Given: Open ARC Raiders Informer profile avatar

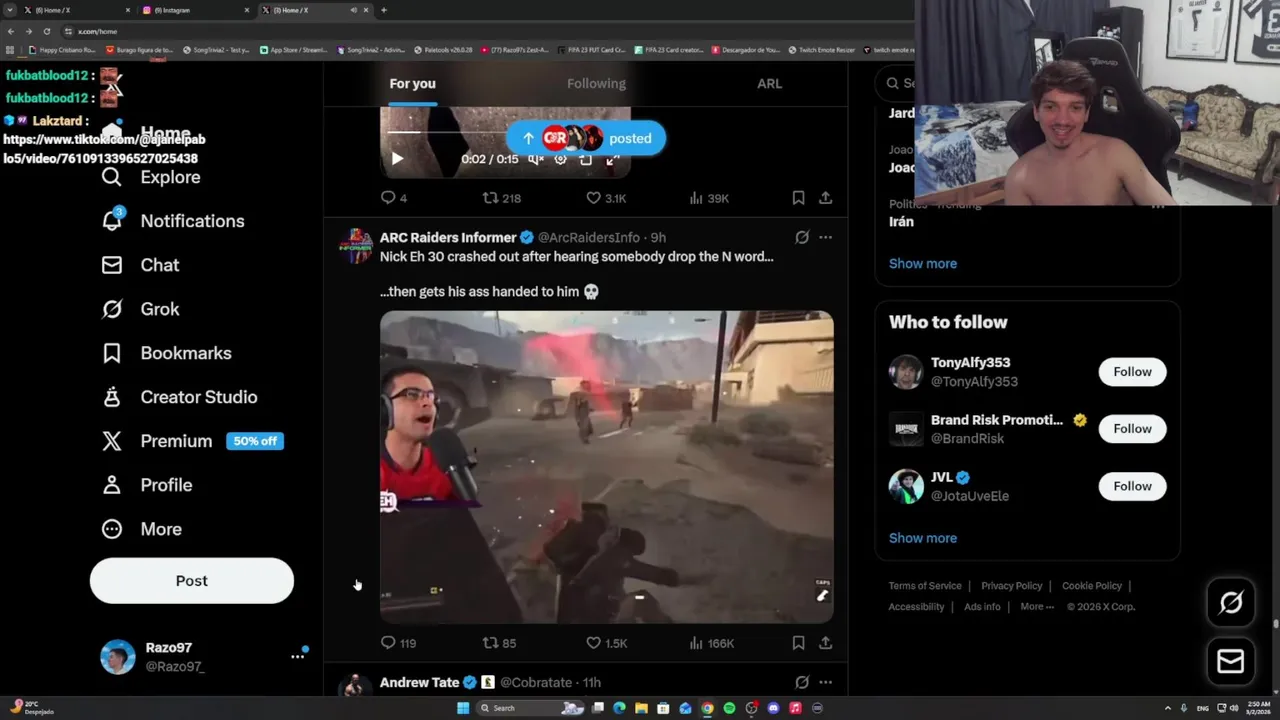Looking at the screenshot, I should click(355, 245).
